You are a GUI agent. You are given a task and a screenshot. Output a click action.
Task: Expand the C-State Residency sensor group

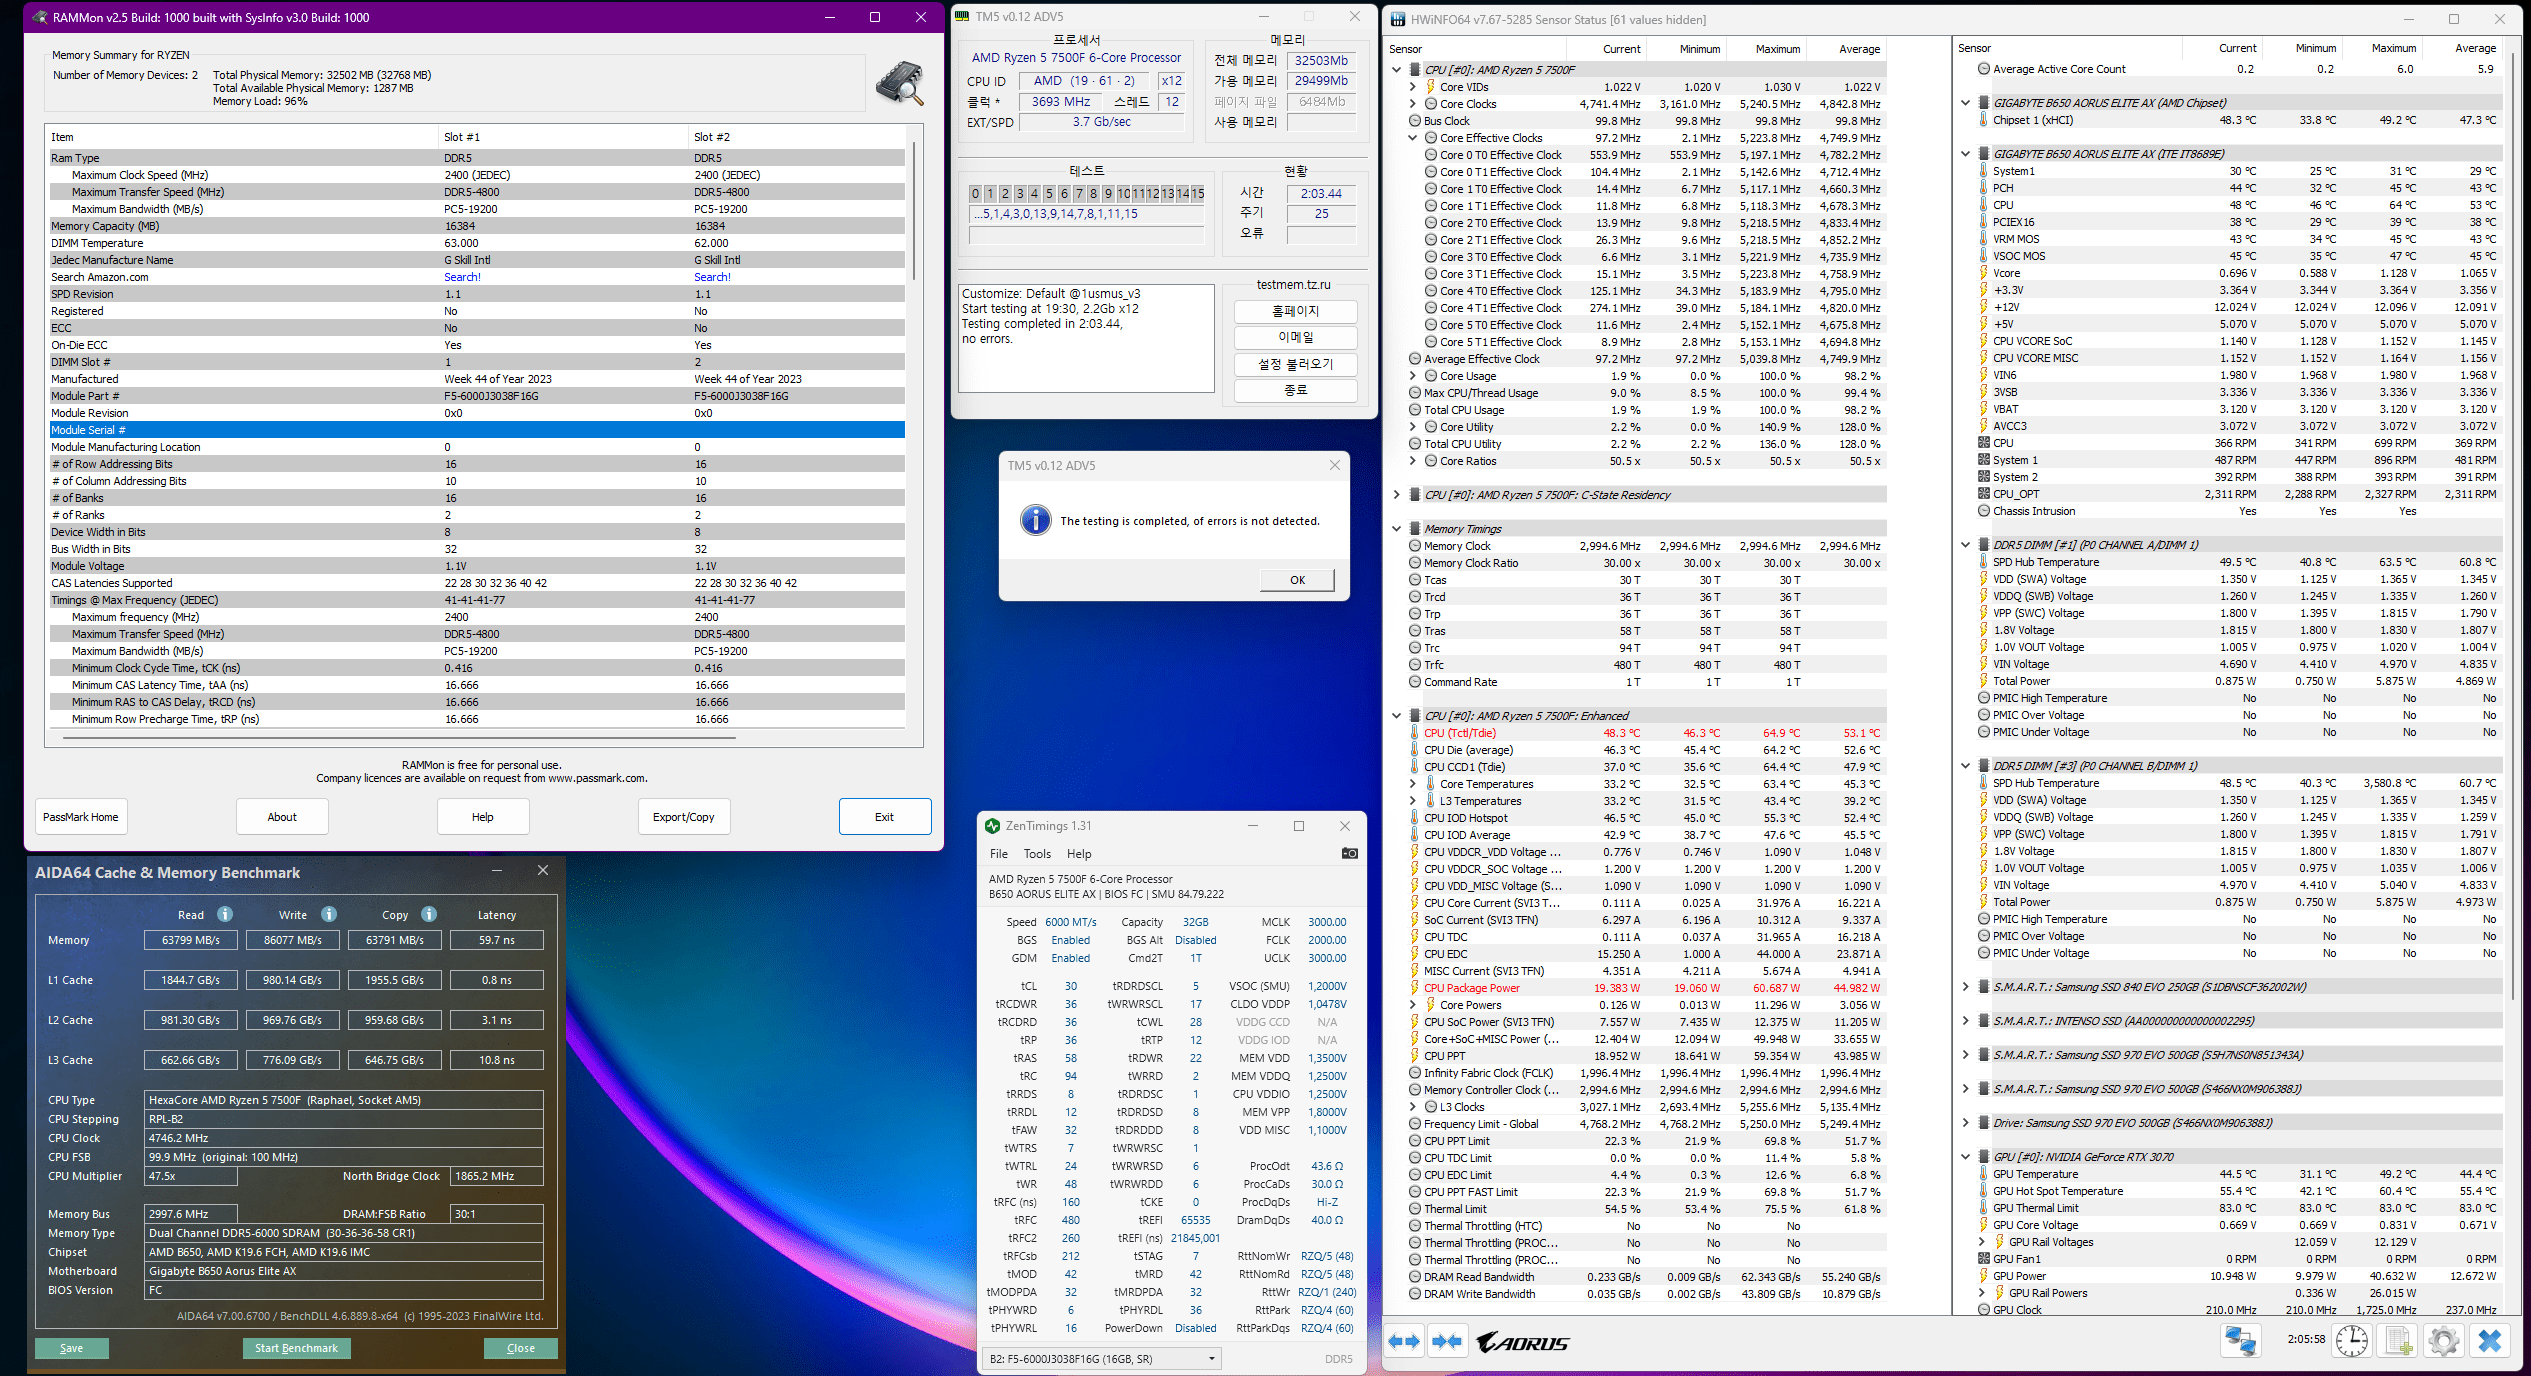coord(1397,495)
